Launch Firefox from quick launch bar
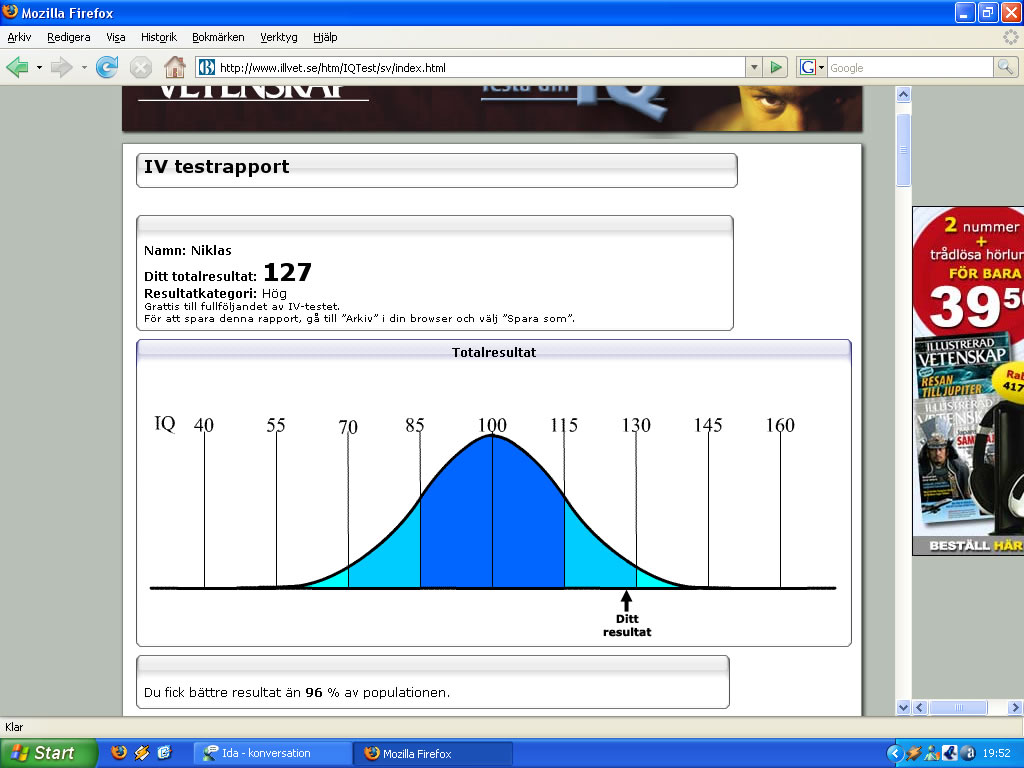 (119, 753)
